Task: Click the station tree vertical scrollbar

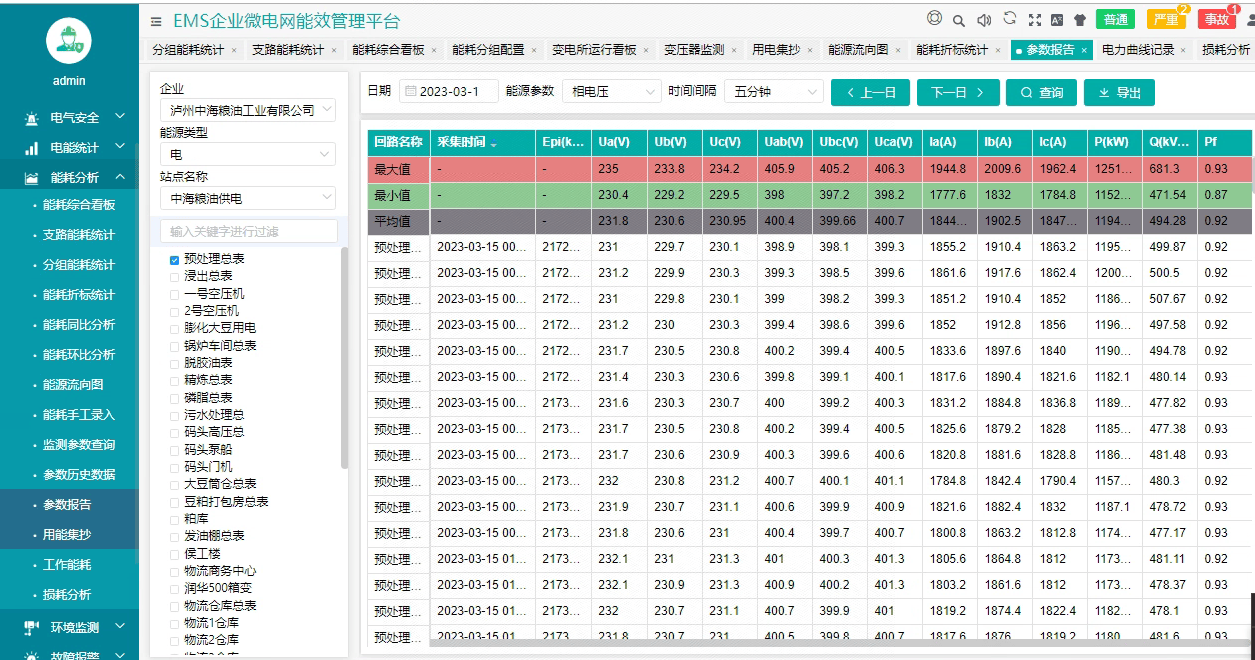Action: (x=345, y=360)
